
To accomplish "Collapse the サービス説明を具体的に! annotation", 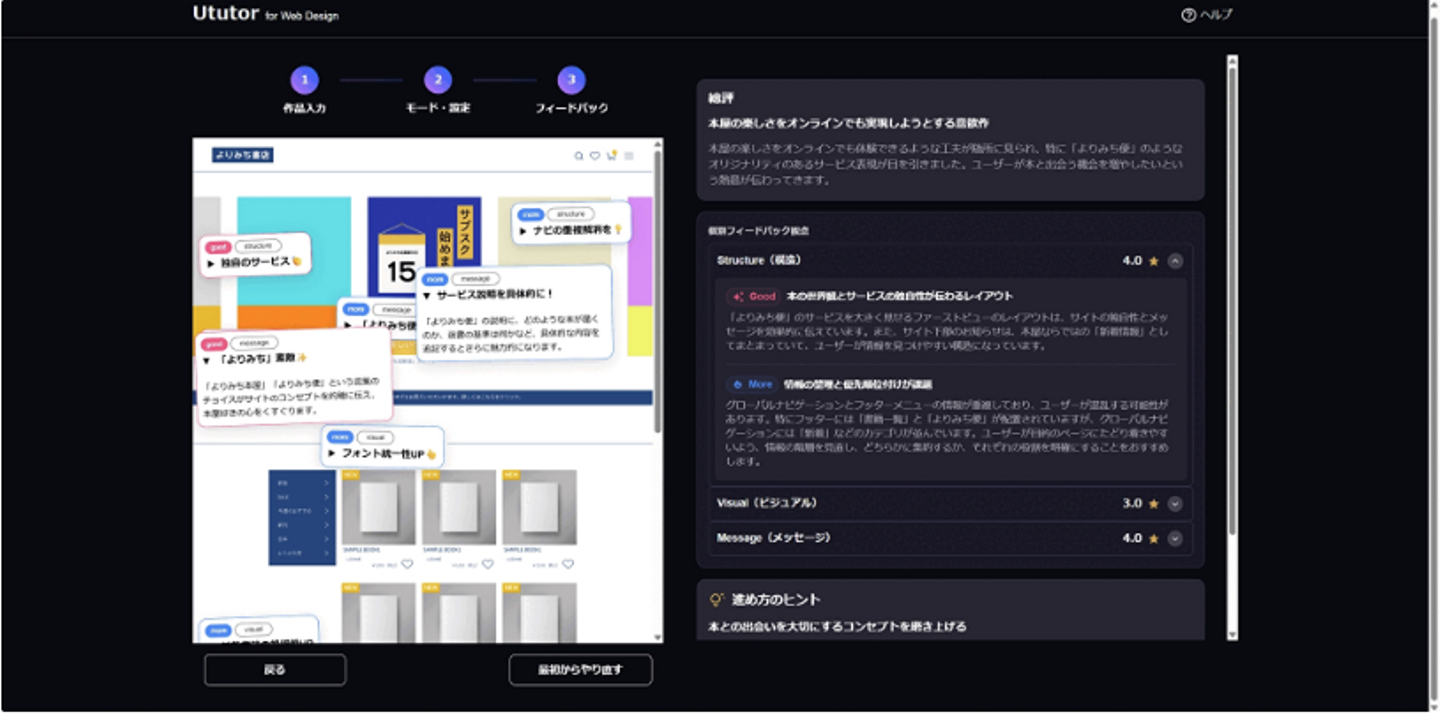I will click(x=426, y=295).
